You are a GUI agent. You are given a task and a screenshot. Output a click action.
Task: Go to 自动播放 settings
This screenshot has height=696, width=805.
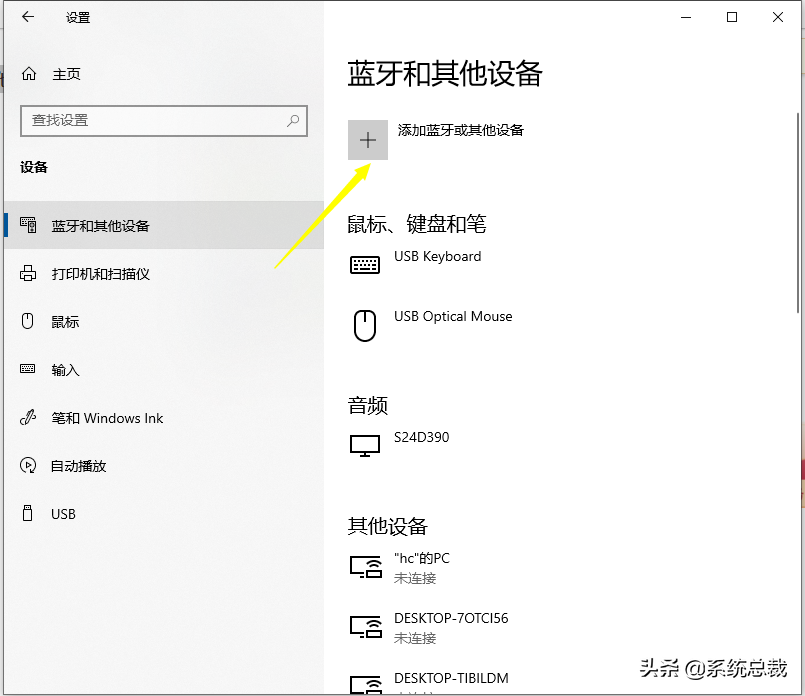(x=78, y=466)
